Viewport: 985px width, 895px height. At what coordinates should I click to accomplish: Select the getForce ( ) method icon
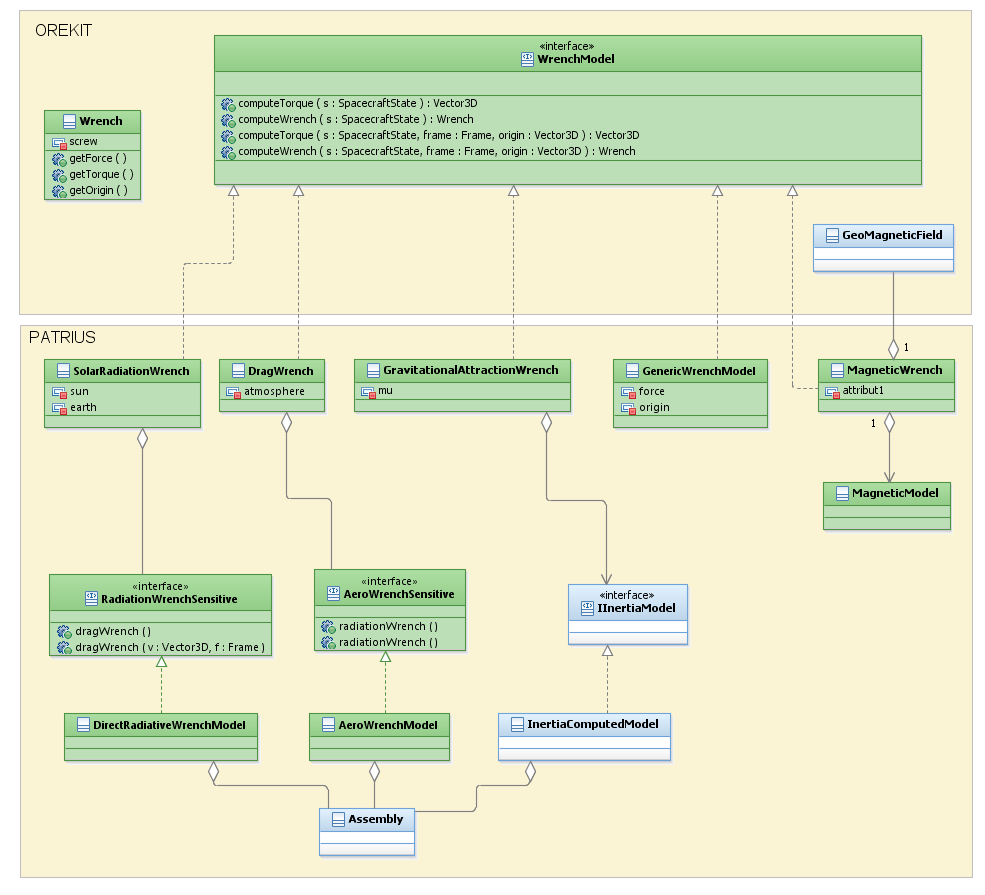pos(59,158)
